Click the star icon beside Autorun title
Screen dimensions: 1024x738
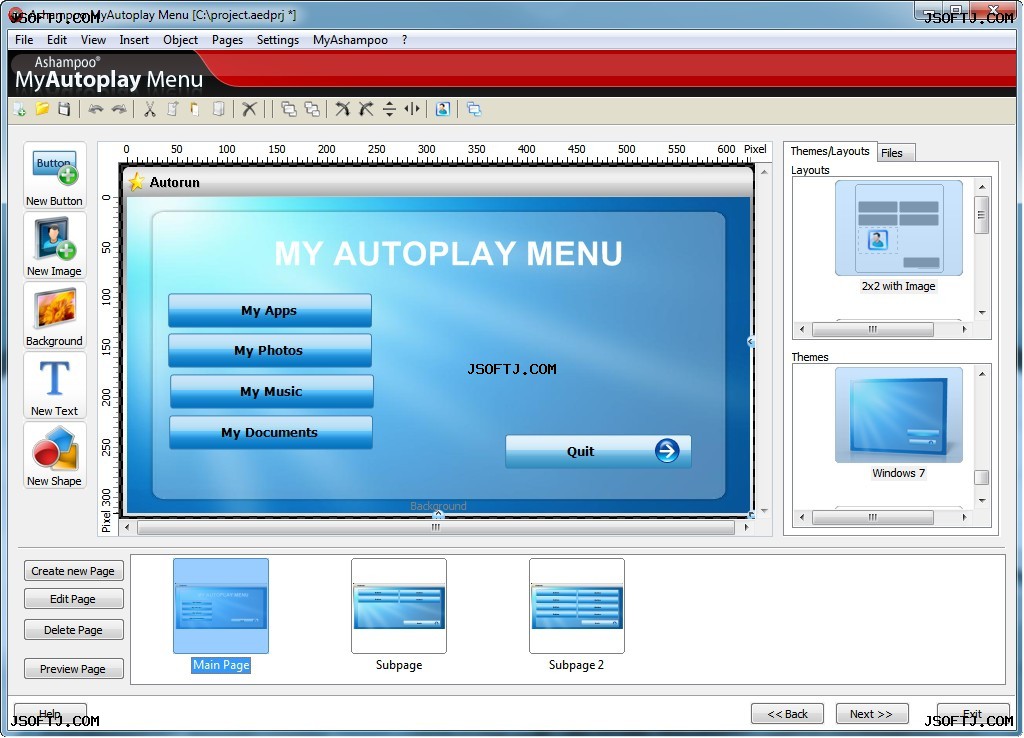pos(136,182)
